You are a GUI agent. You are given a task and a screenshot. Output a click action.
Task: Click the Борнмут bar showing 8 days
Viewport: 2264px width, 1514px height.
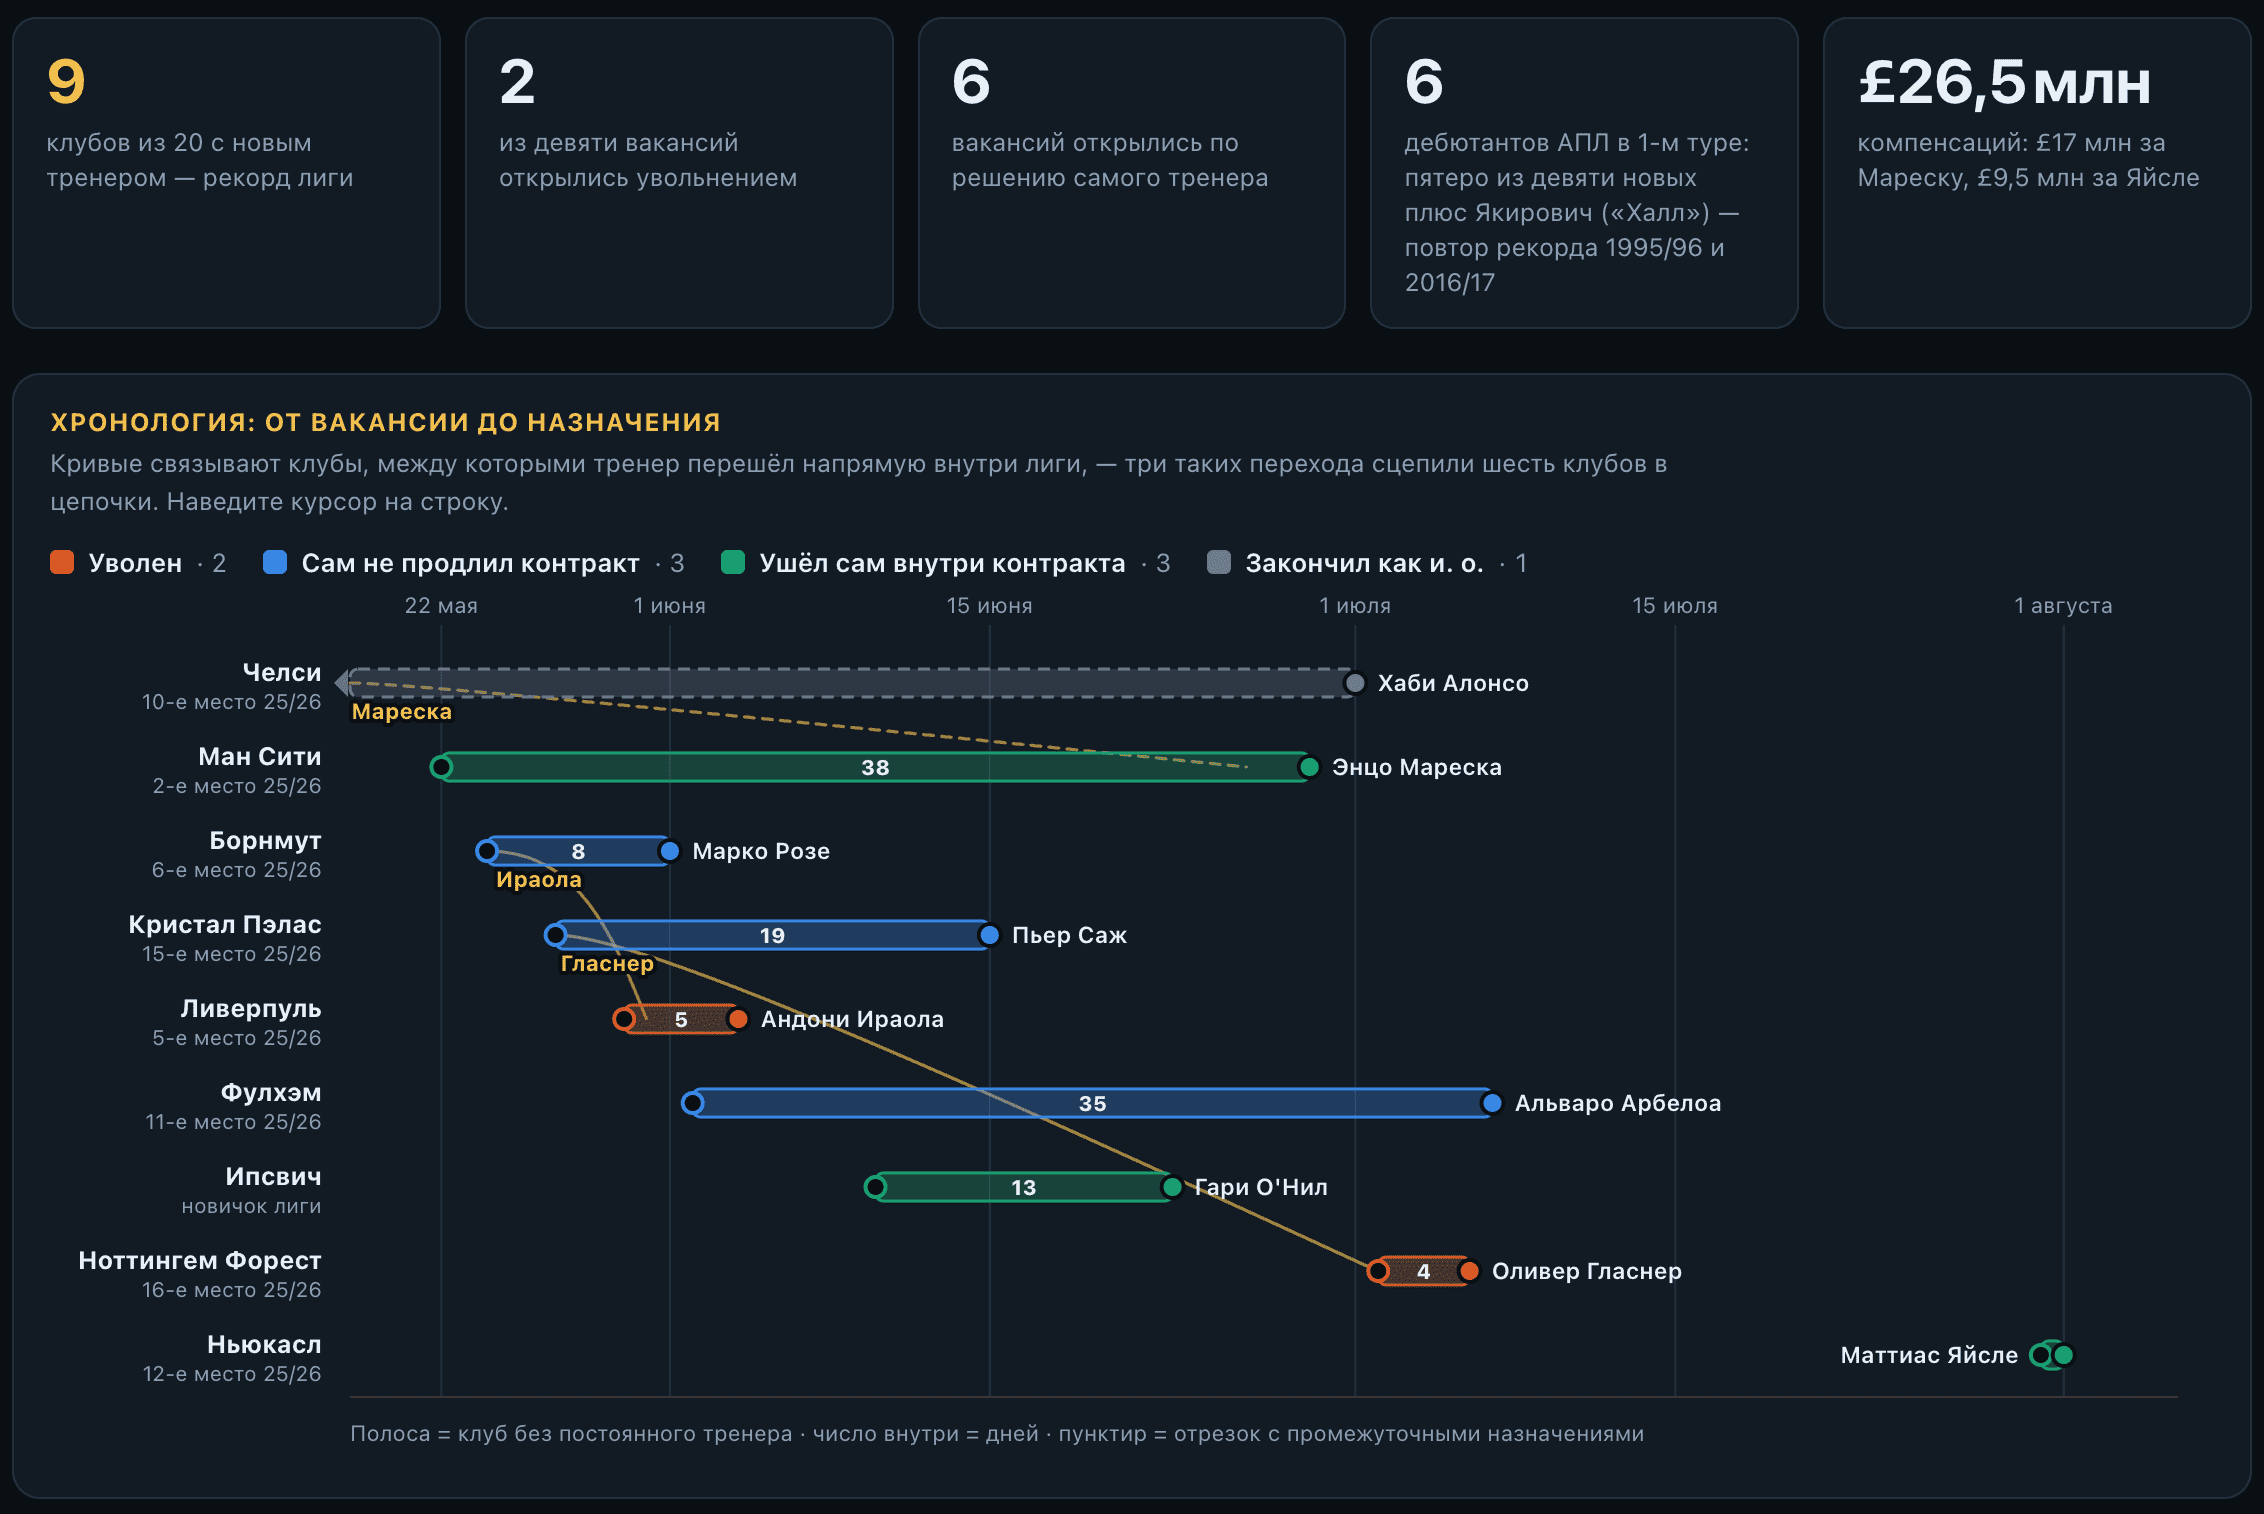(x=578, y=851)
